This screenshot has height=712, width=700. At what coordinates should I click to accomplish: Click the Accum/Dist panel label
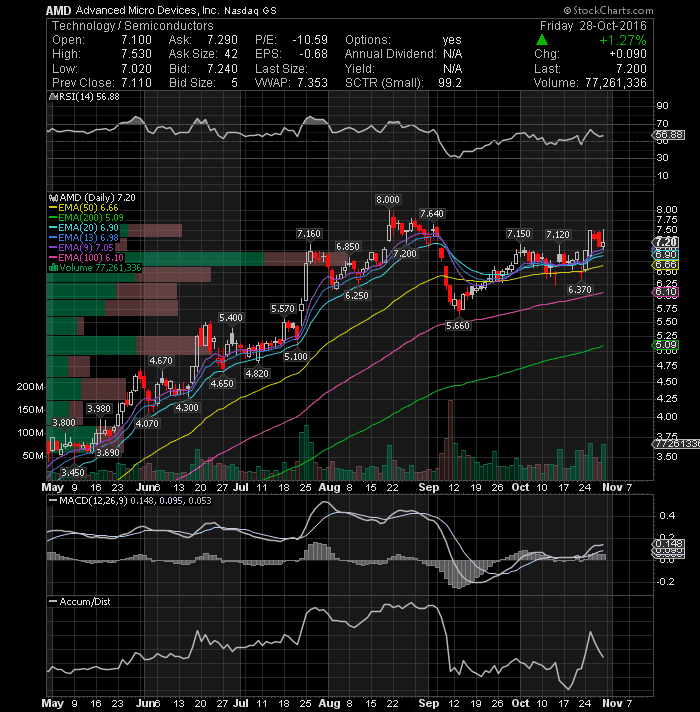(x=85, y=602)
